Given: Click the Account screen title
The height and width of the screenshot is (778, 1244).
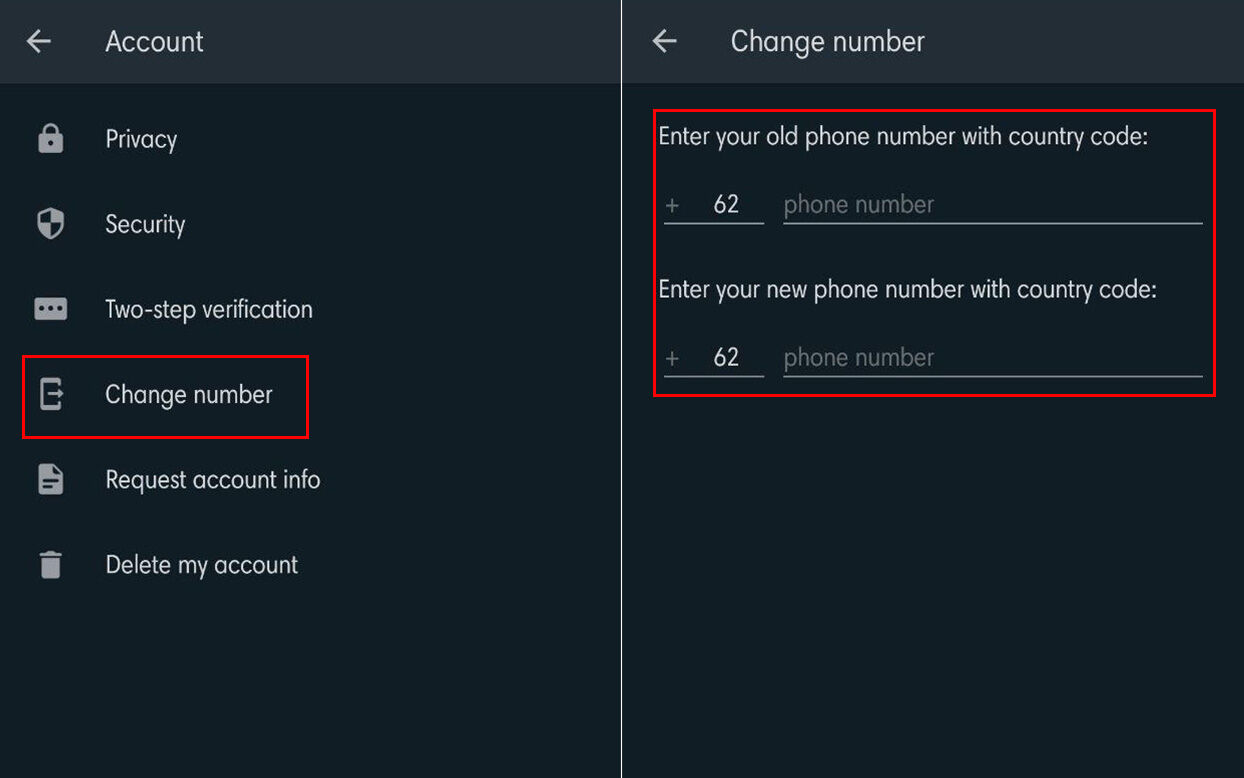Looking at the screenshot, I should point(154,41).
